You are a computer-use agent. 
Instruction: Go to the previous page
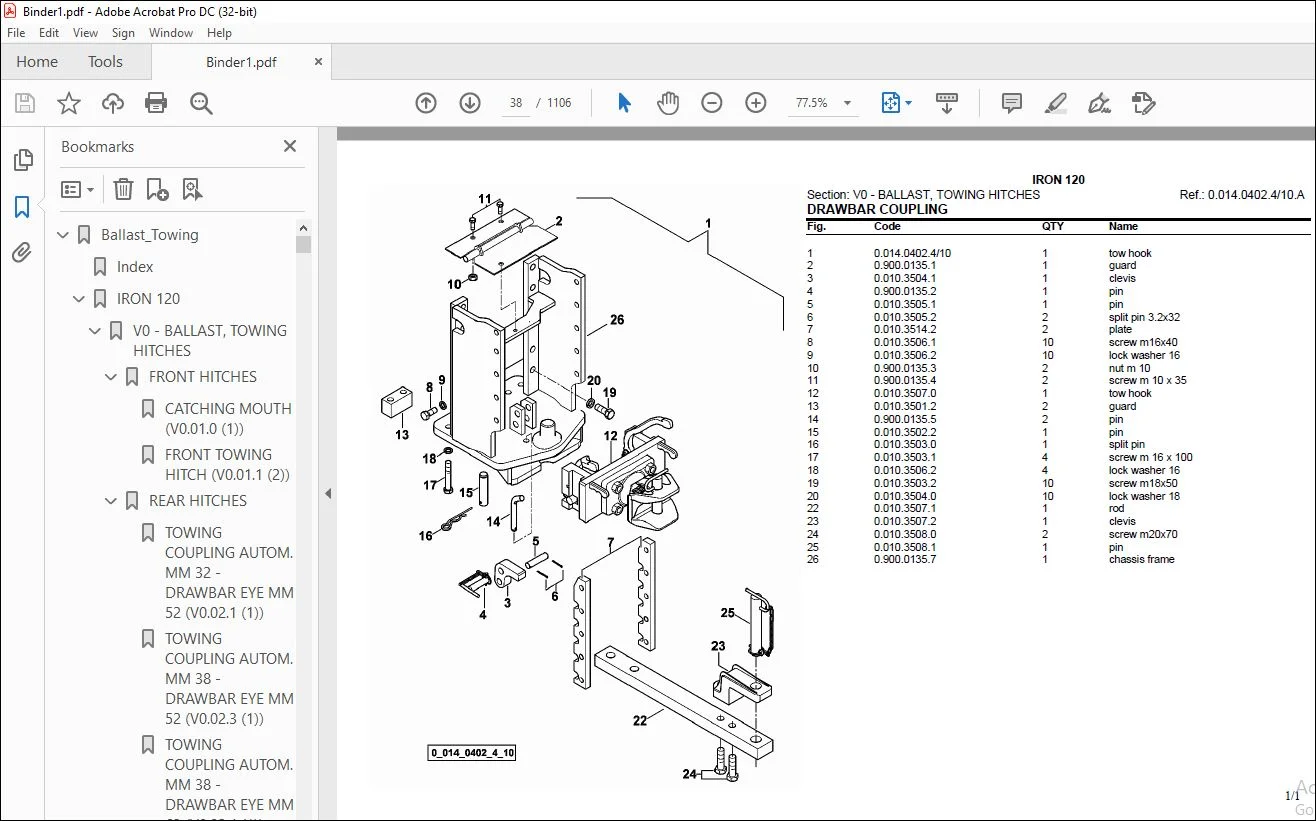tap(426, 103)
